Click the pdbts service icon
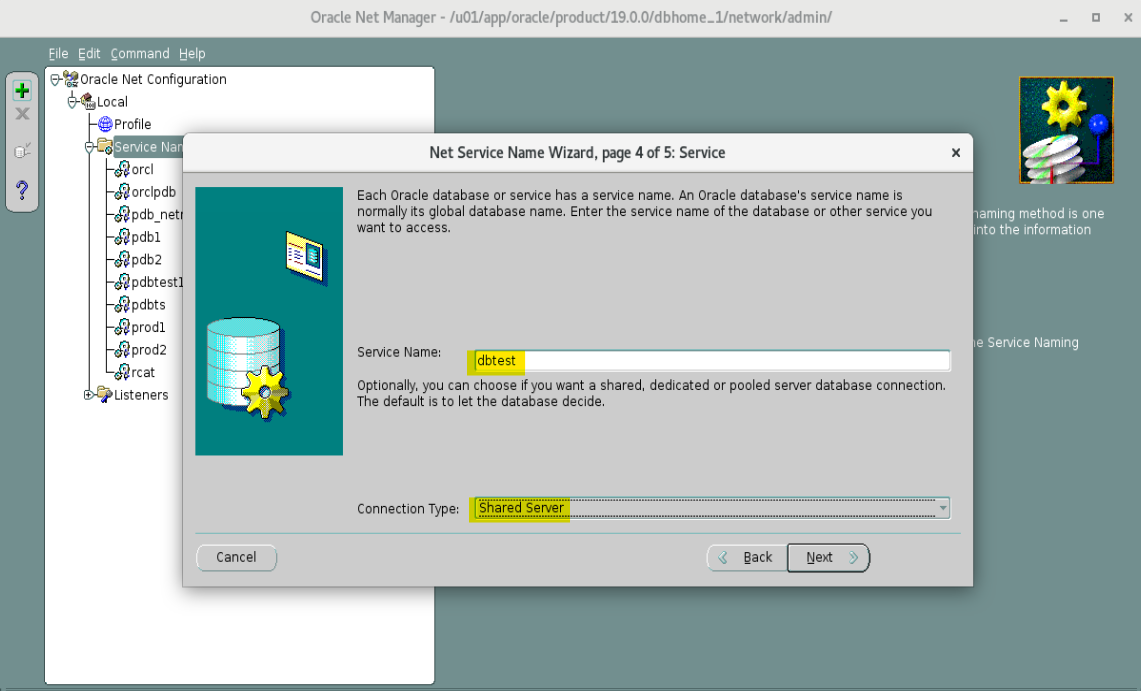The height and width of the screenshot is (691, 1141). (122, 304)
